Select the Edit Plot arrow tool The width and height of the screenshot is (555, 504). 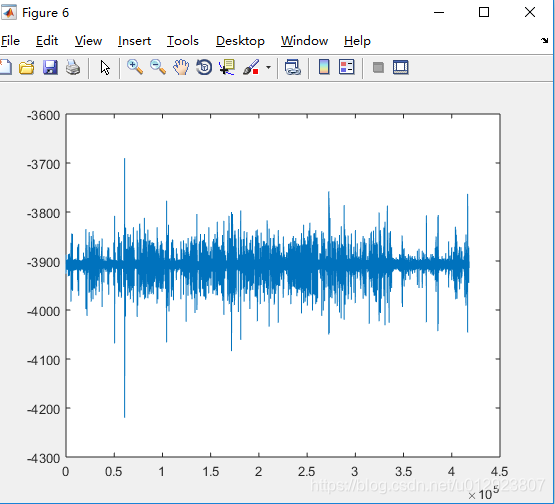[105, 67]
